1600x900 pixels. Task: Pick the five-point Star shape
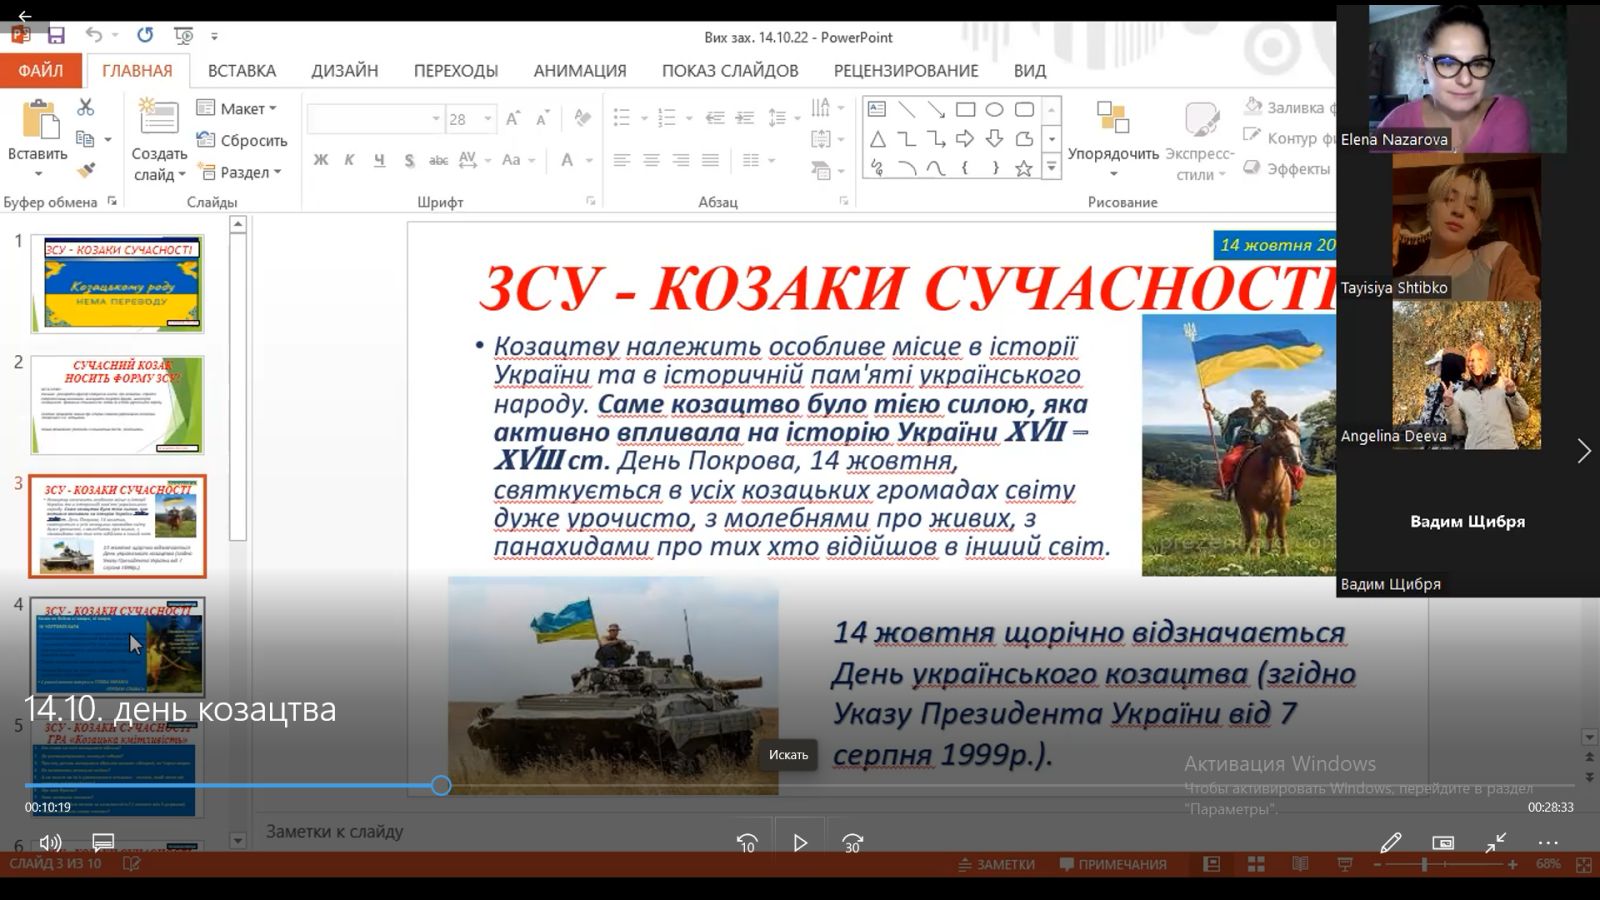click(1024, 168)
